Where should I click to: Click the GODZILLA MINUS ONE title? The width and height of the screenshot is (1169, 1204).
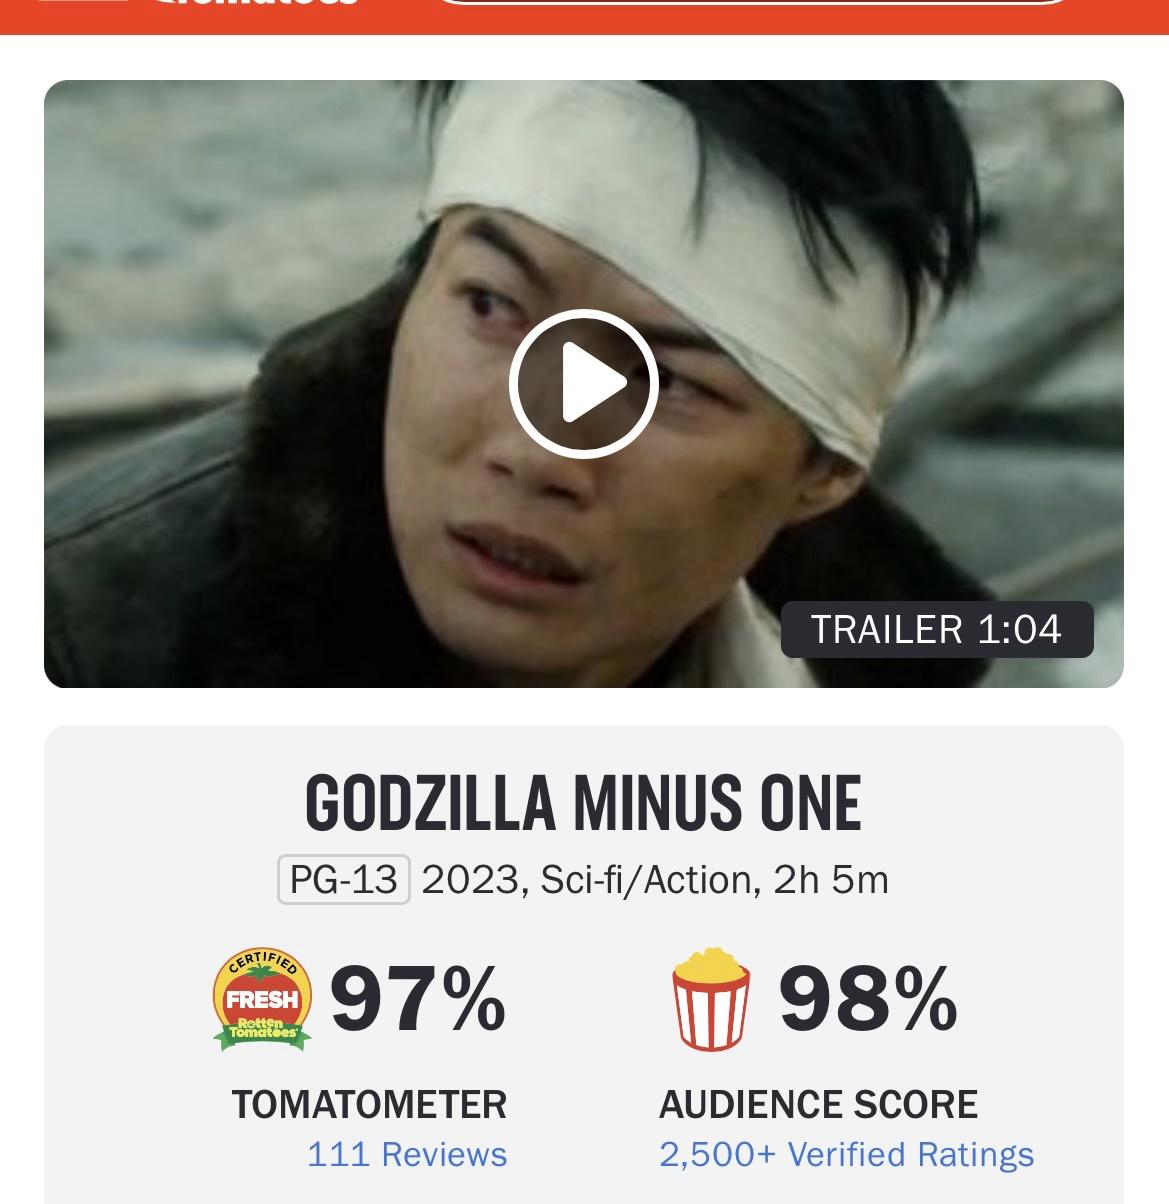pyautogui.click(x=583, y=803)
